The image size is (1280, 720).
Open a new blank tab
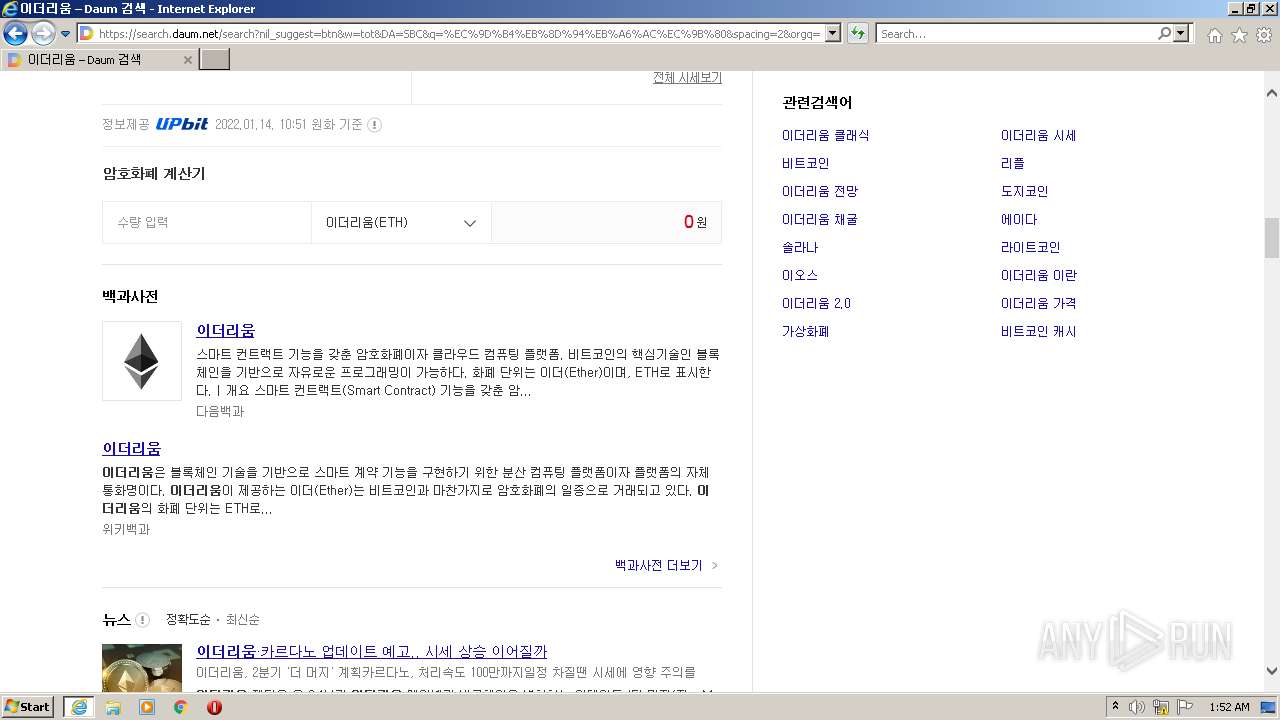pos(215,60)
